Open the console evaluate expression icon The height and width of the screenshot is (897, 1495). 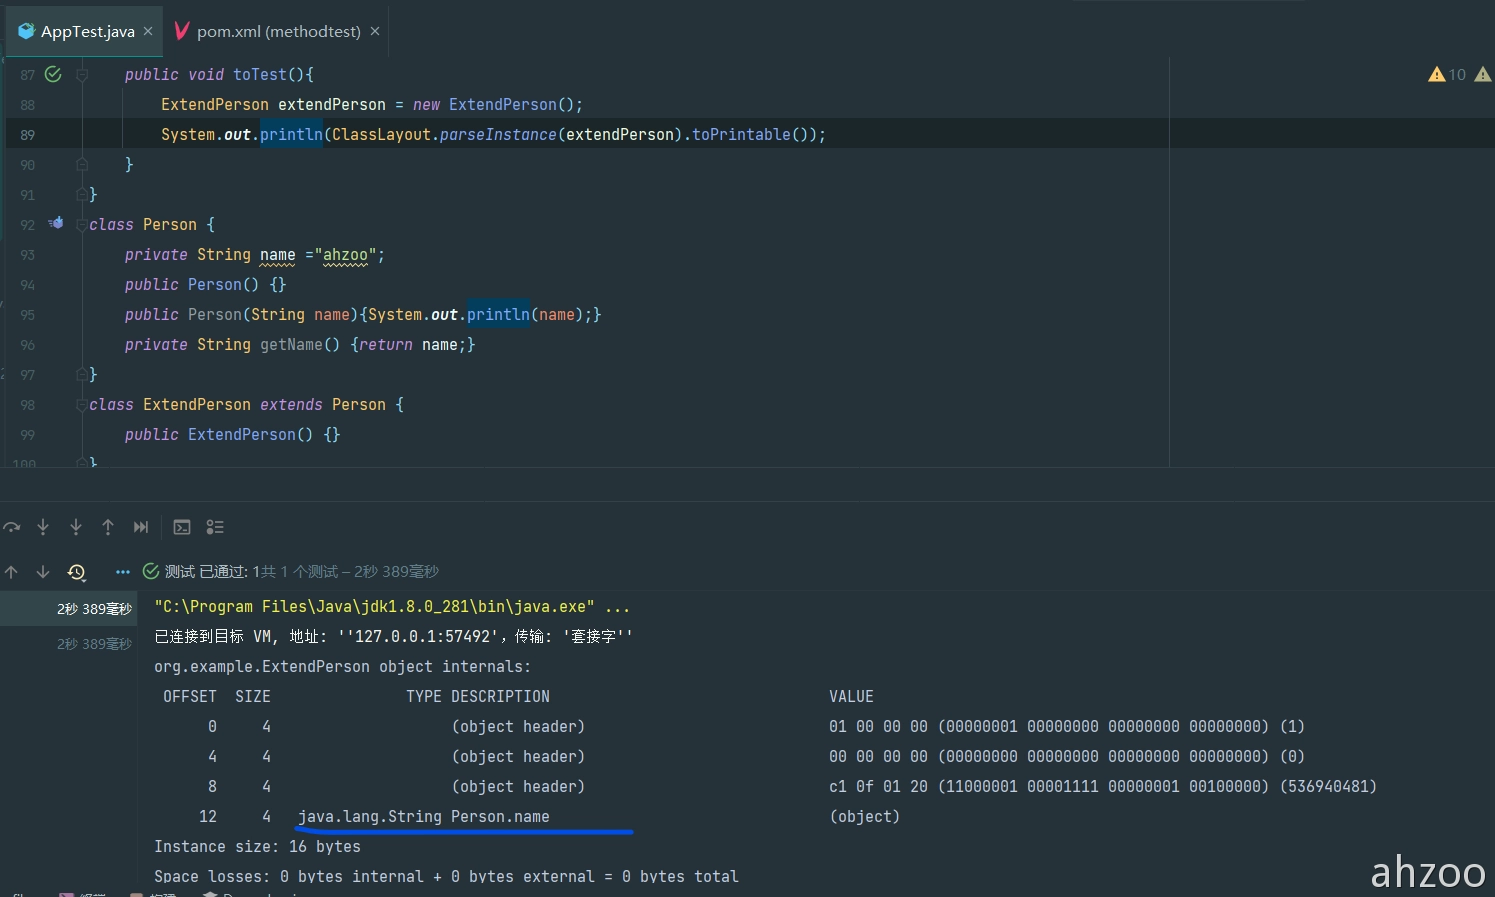[x=182, y=527]
